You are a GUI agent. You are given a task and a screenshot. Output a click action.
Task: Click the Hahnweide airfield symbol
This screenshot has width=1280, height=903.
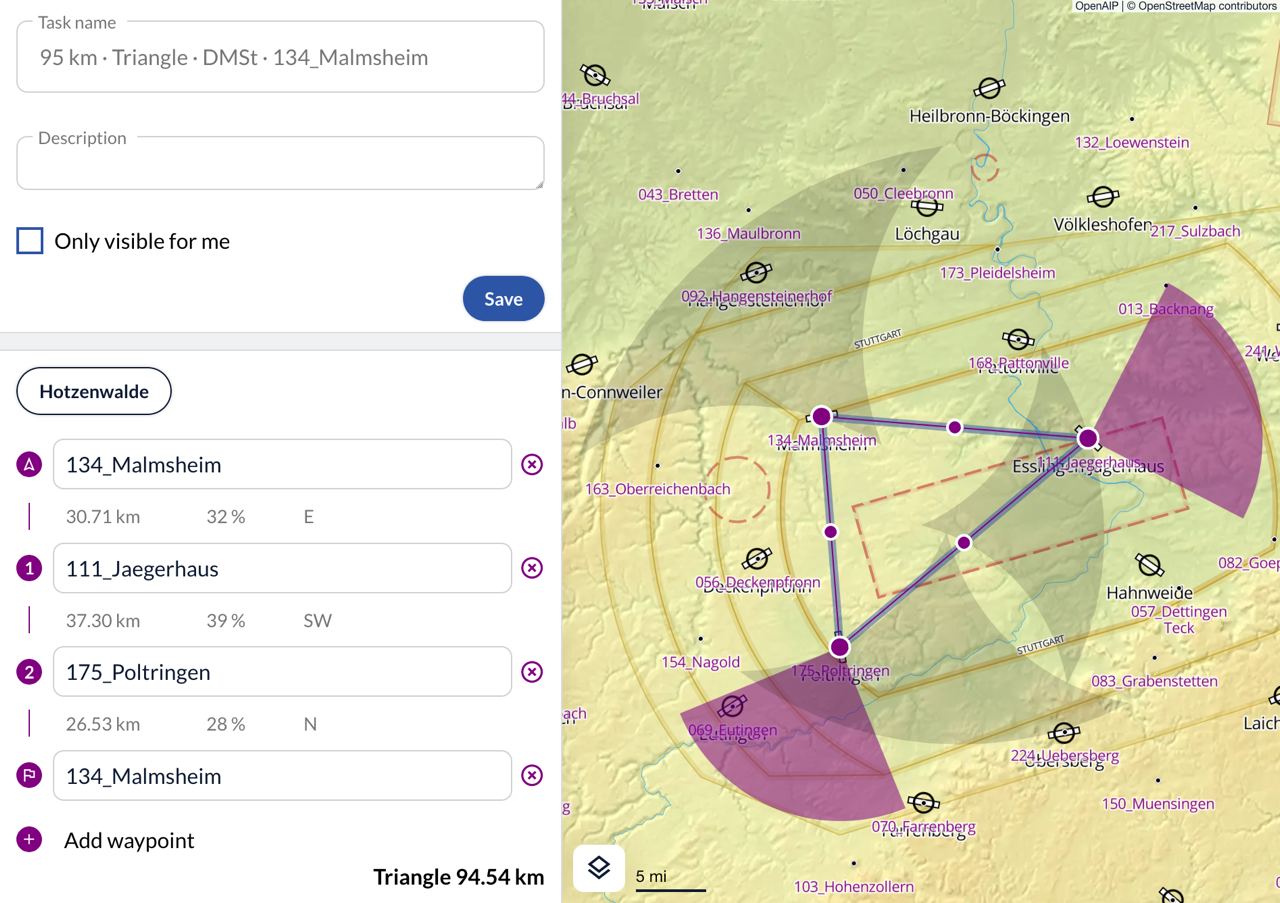(1150, 566)
